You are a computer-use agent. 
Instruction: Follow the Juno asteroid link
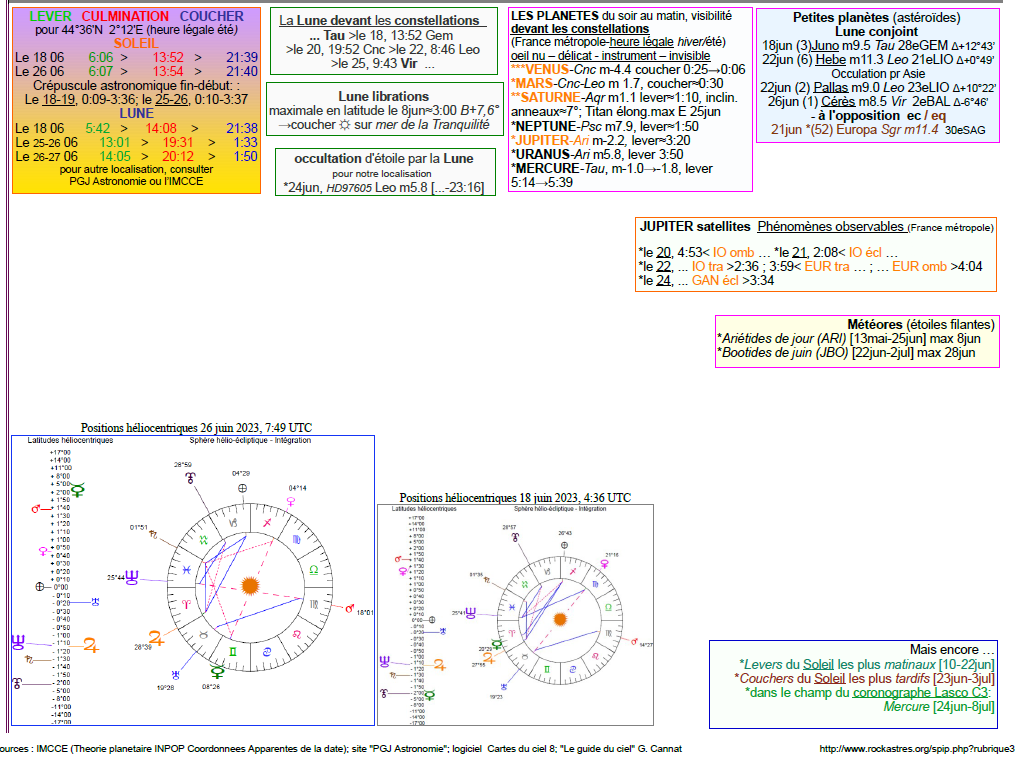pos(825,46)
